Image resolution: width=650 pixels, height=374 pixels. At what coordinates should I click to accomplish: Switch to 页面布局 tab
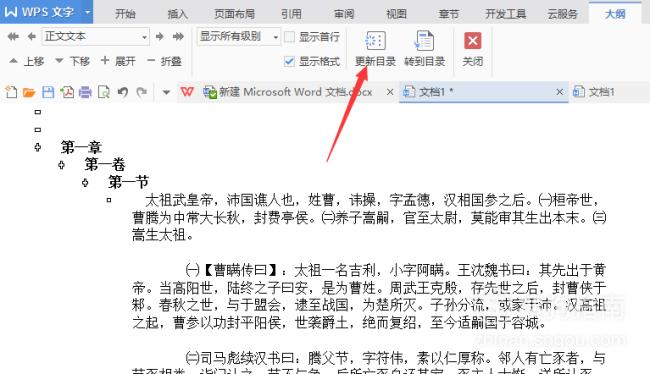234,14
